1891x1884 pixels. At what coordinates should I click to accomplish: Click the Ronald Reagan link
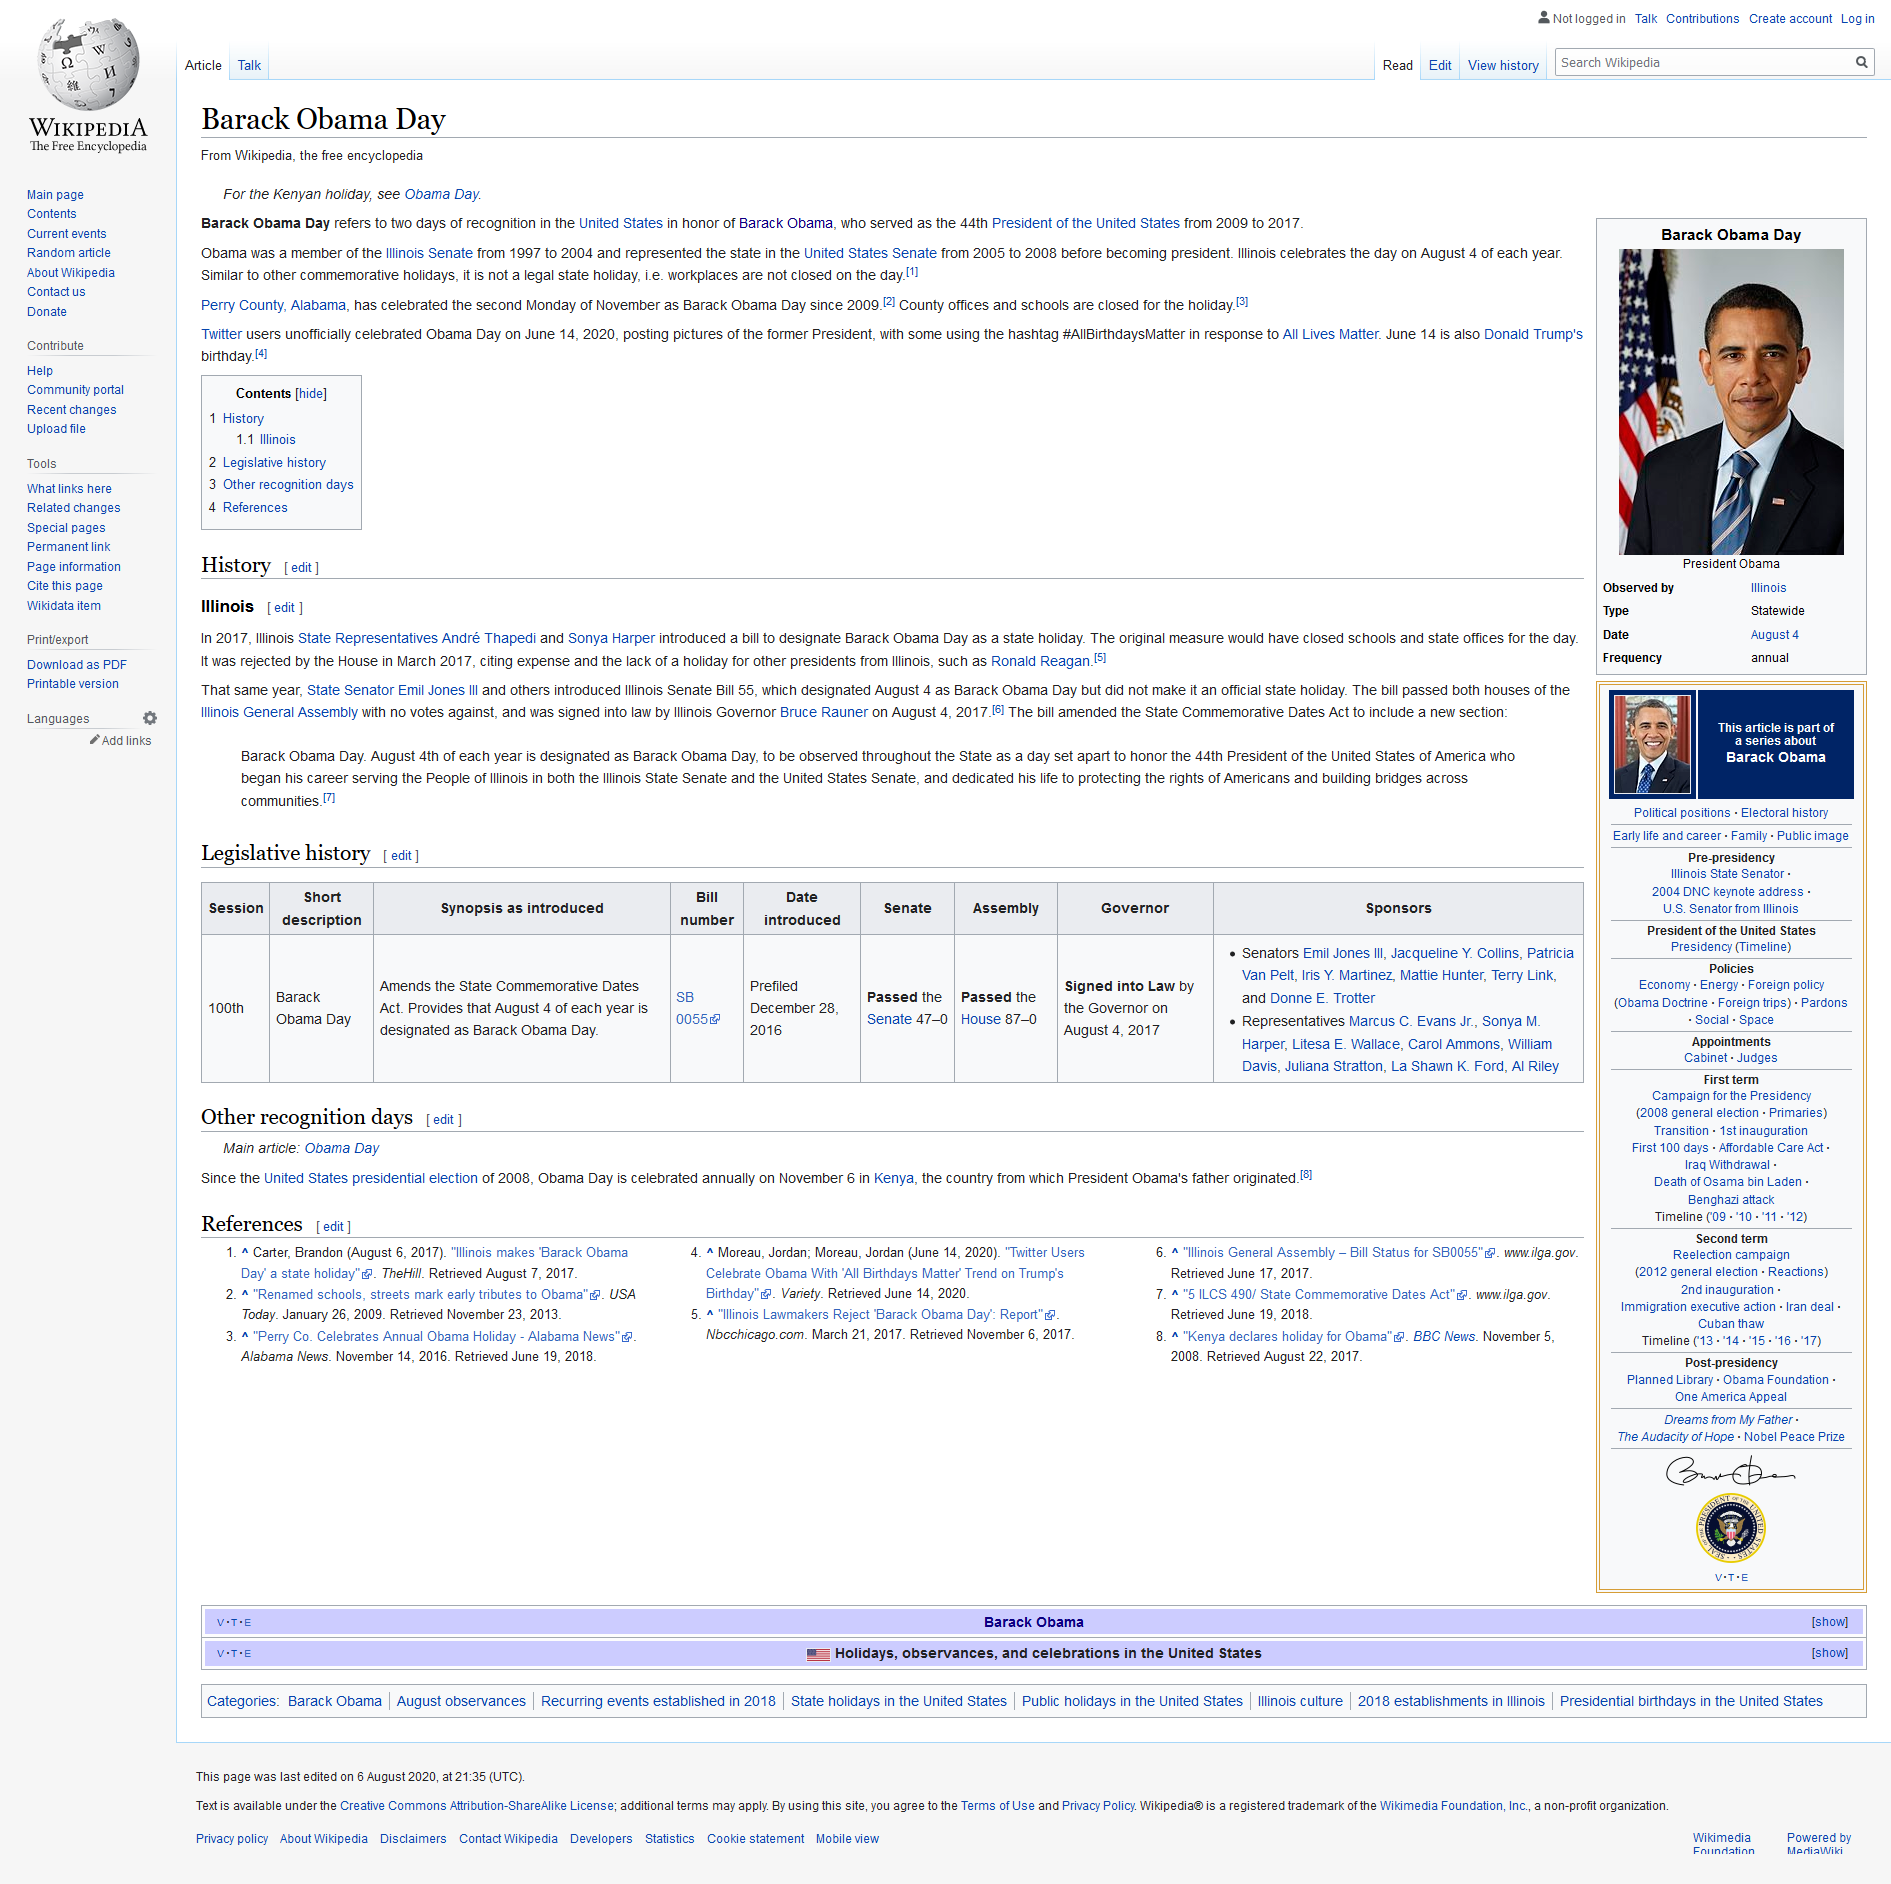point(1040,661)
